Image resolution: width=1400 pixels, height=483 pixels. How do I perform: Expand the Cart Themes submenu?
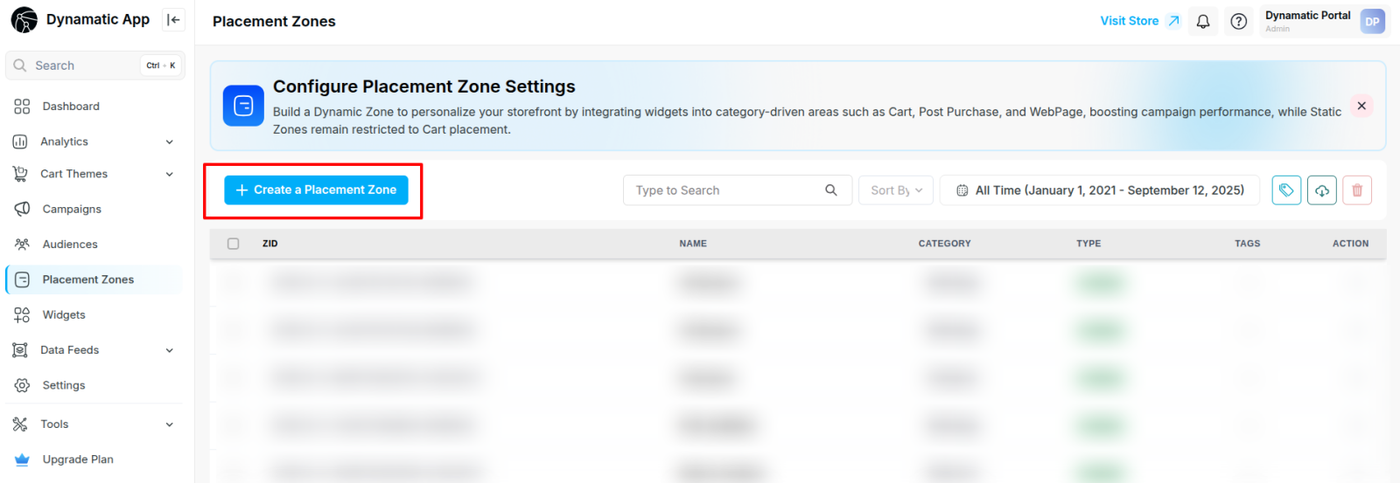[x=169, y=174]
